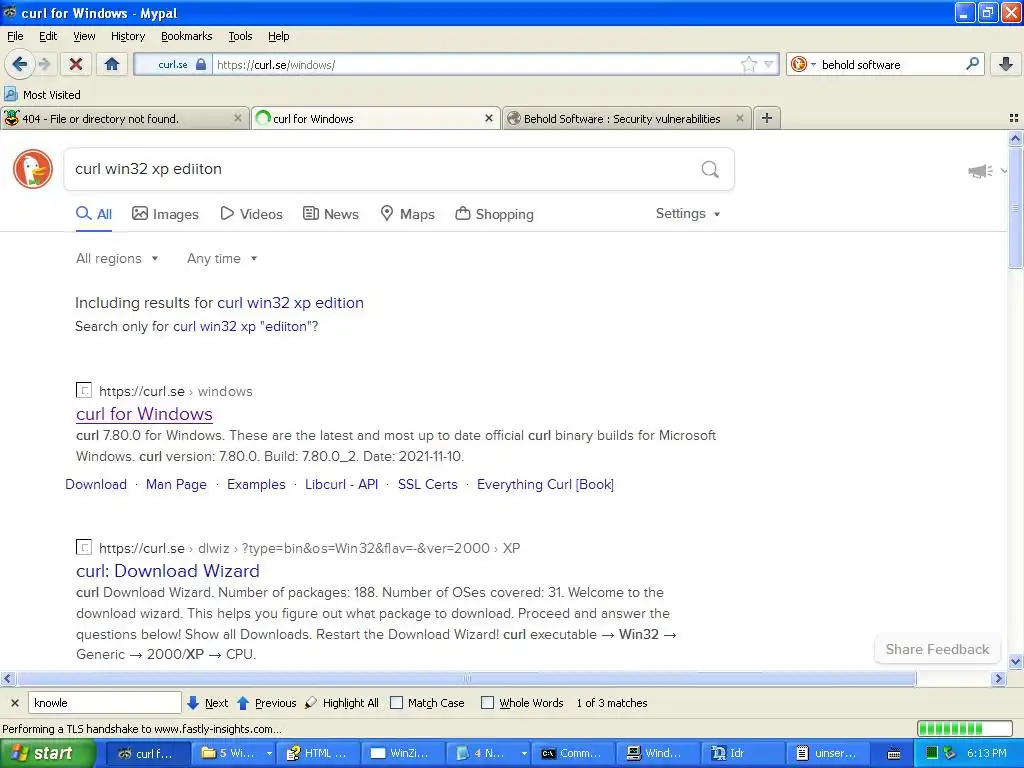Select the Maps search category
Viewport: 1024px width, 768px height.
[x=408, y=214]
